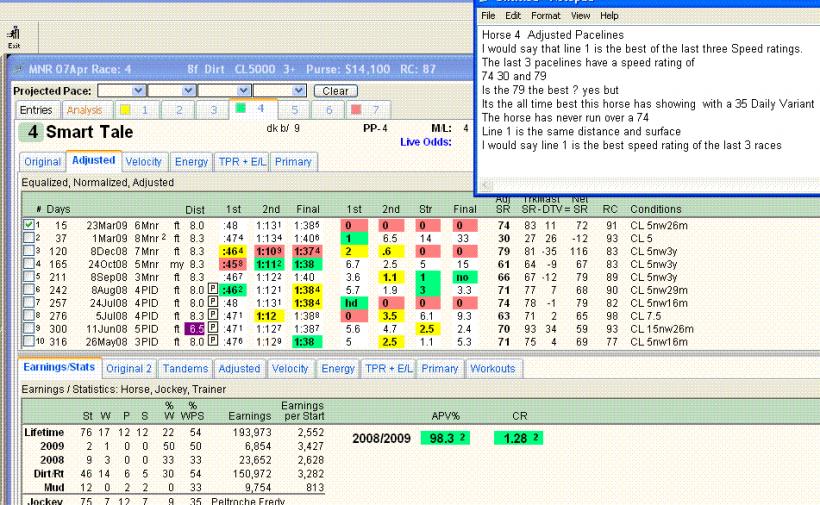Open the Original 2 tab
Viewport: 820px width, 505px height.
pyautogui.click(x=129, y=369)
